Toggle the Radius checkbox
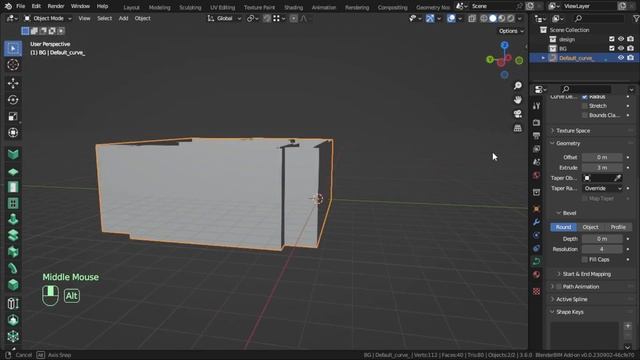The image size is (640, 360). 584,97
